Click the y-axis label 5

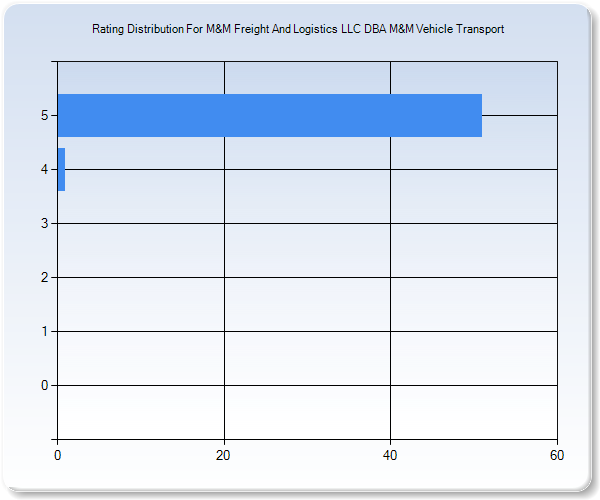tap(44, 115)
